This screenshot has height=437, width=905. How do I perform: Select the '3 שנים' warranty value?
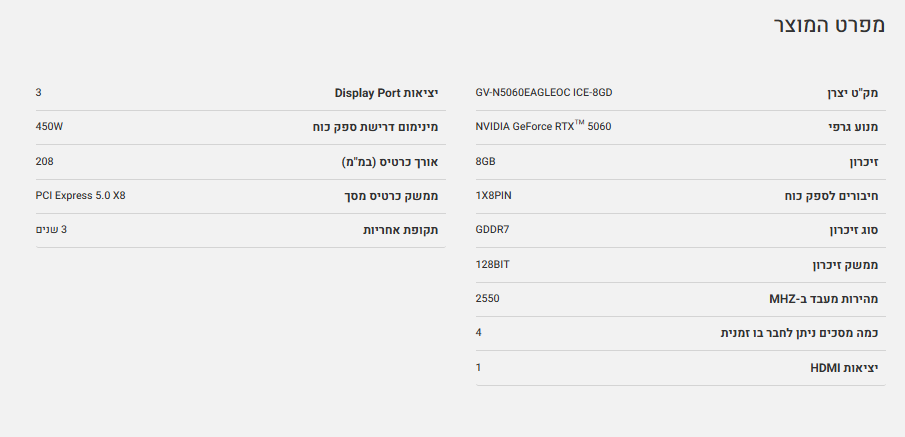pos(52,229)
